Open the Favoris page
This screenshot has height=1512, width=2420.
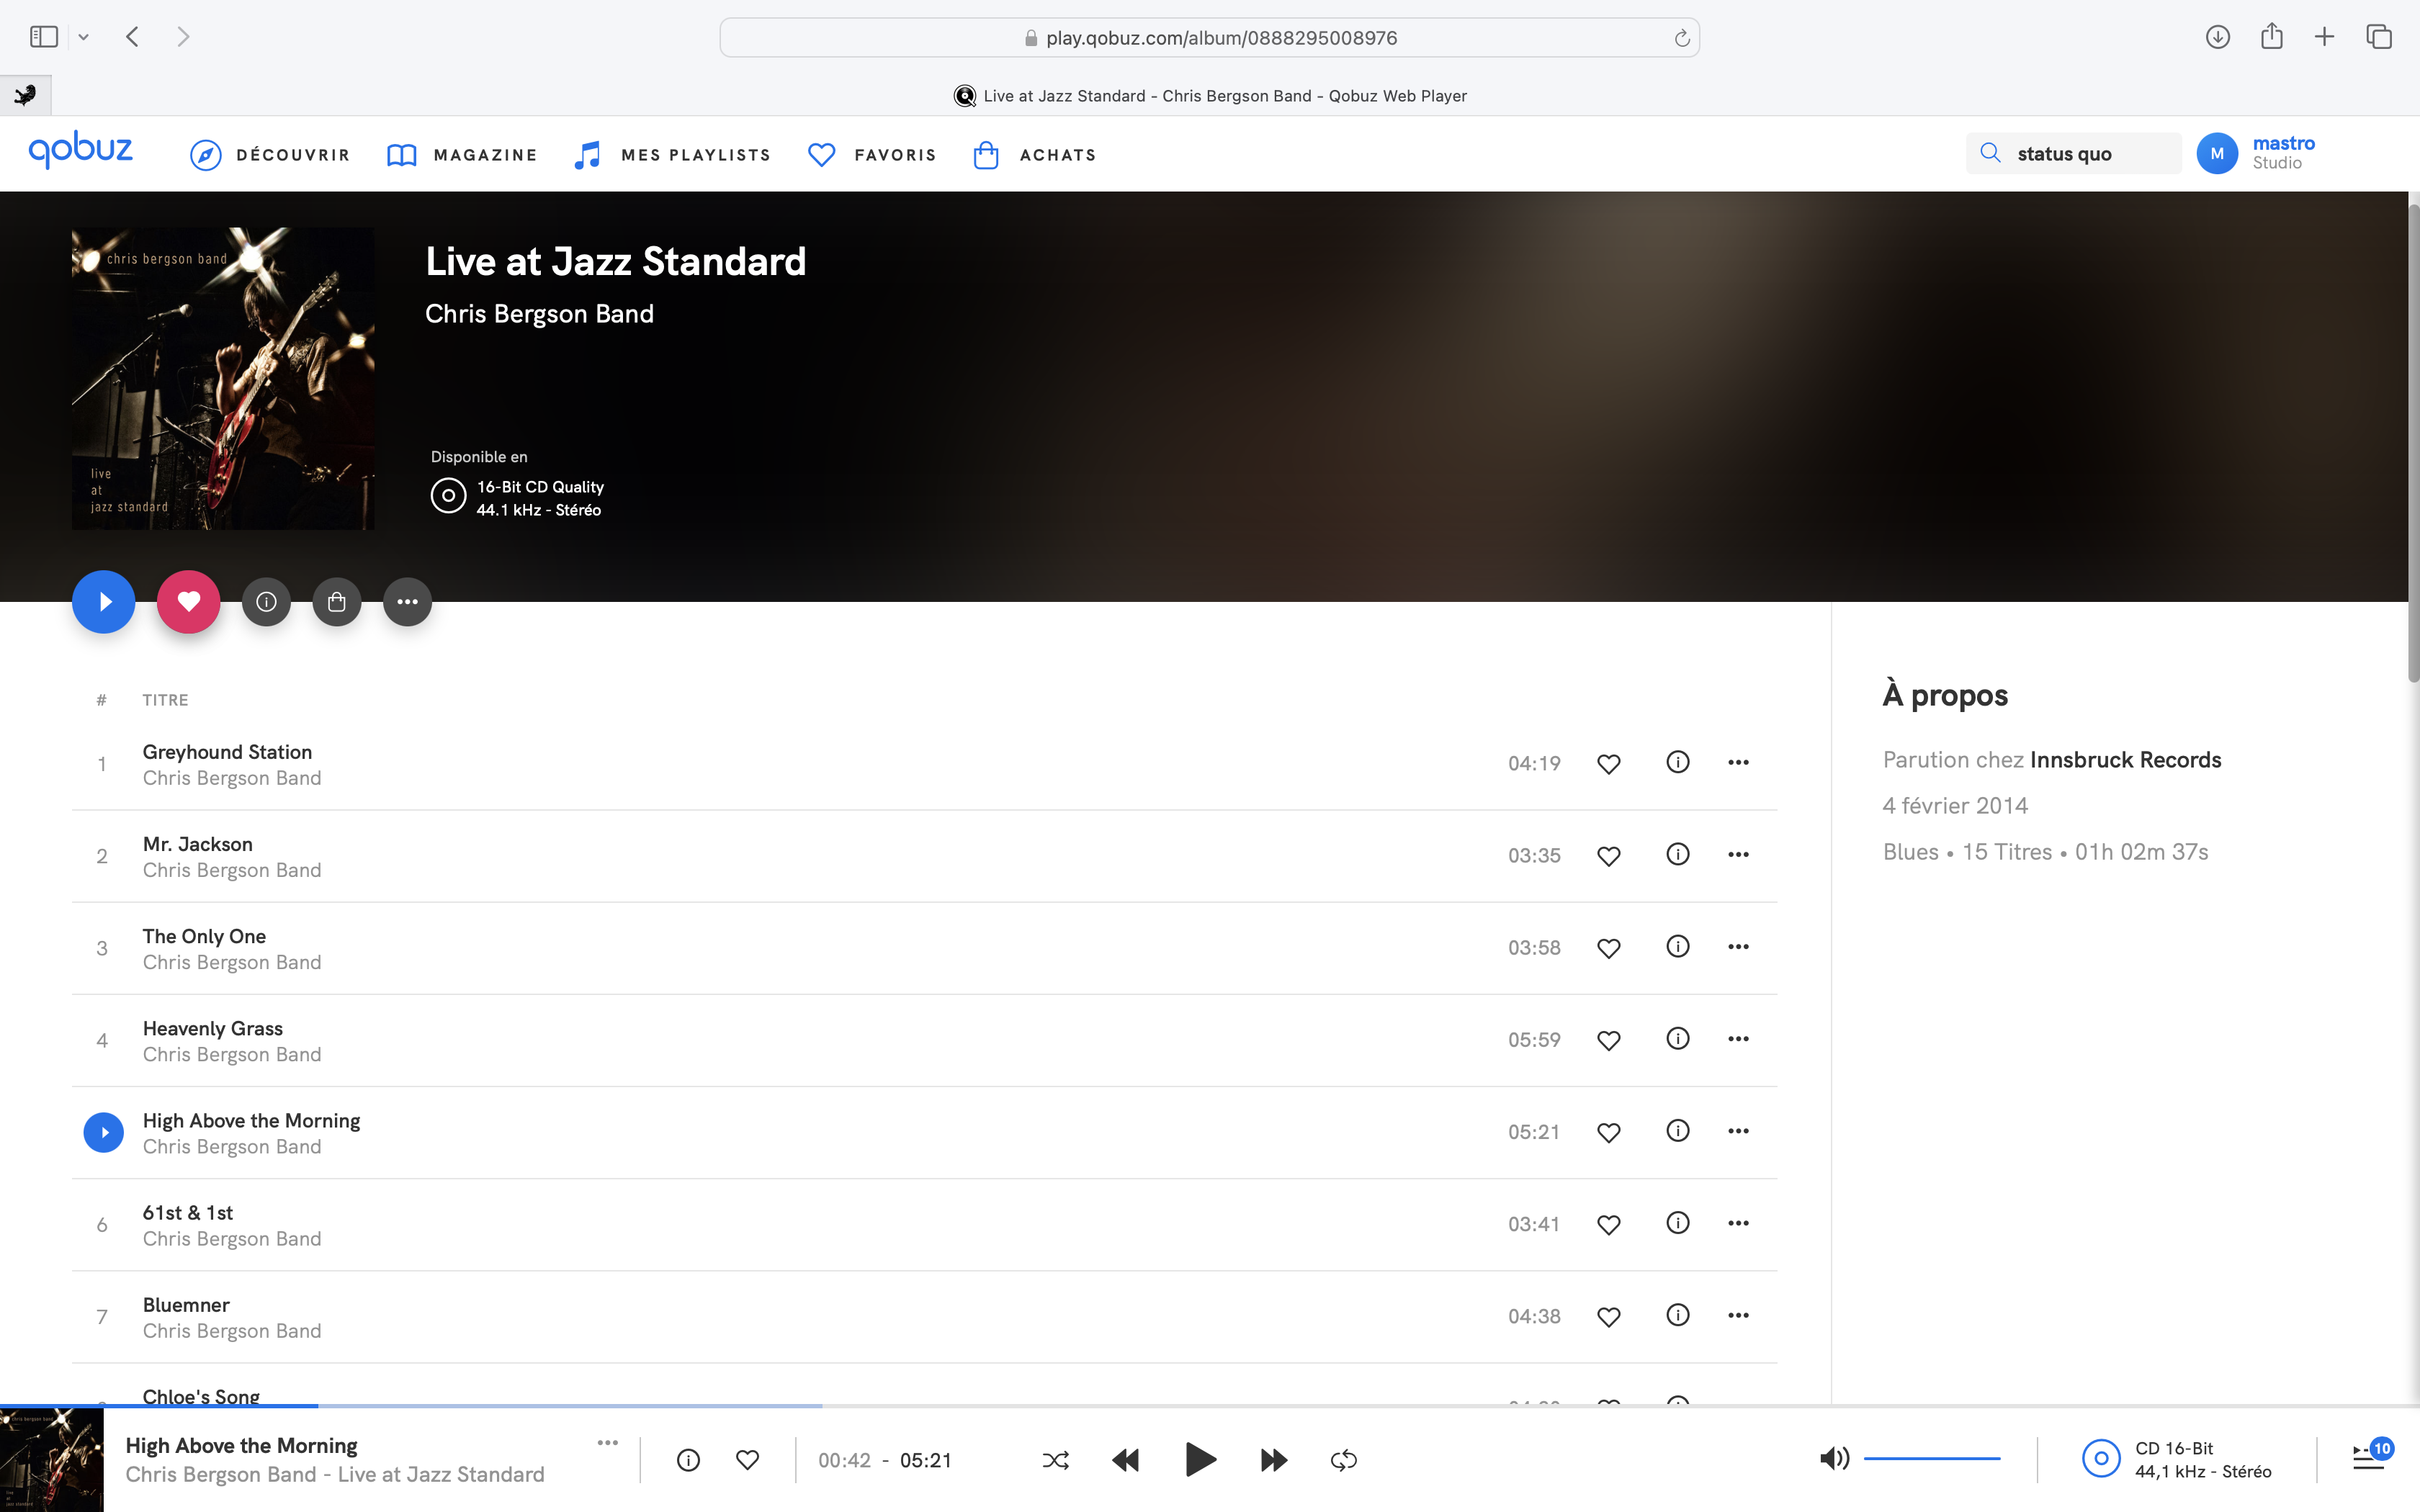tap(872, 155)
